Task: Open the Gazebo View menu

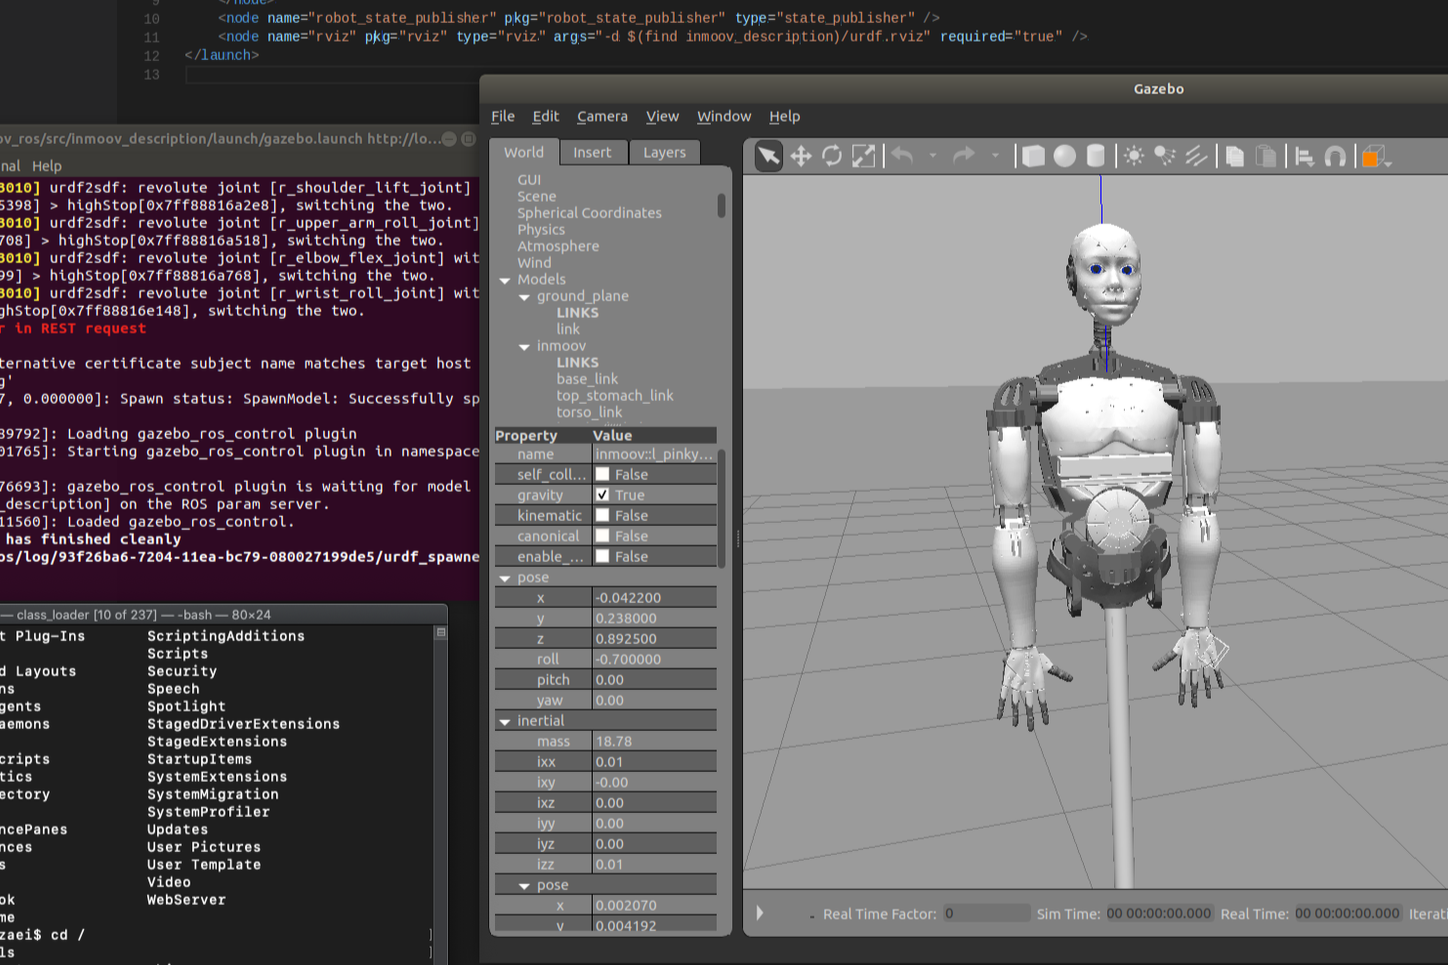Action: (662, 116)
